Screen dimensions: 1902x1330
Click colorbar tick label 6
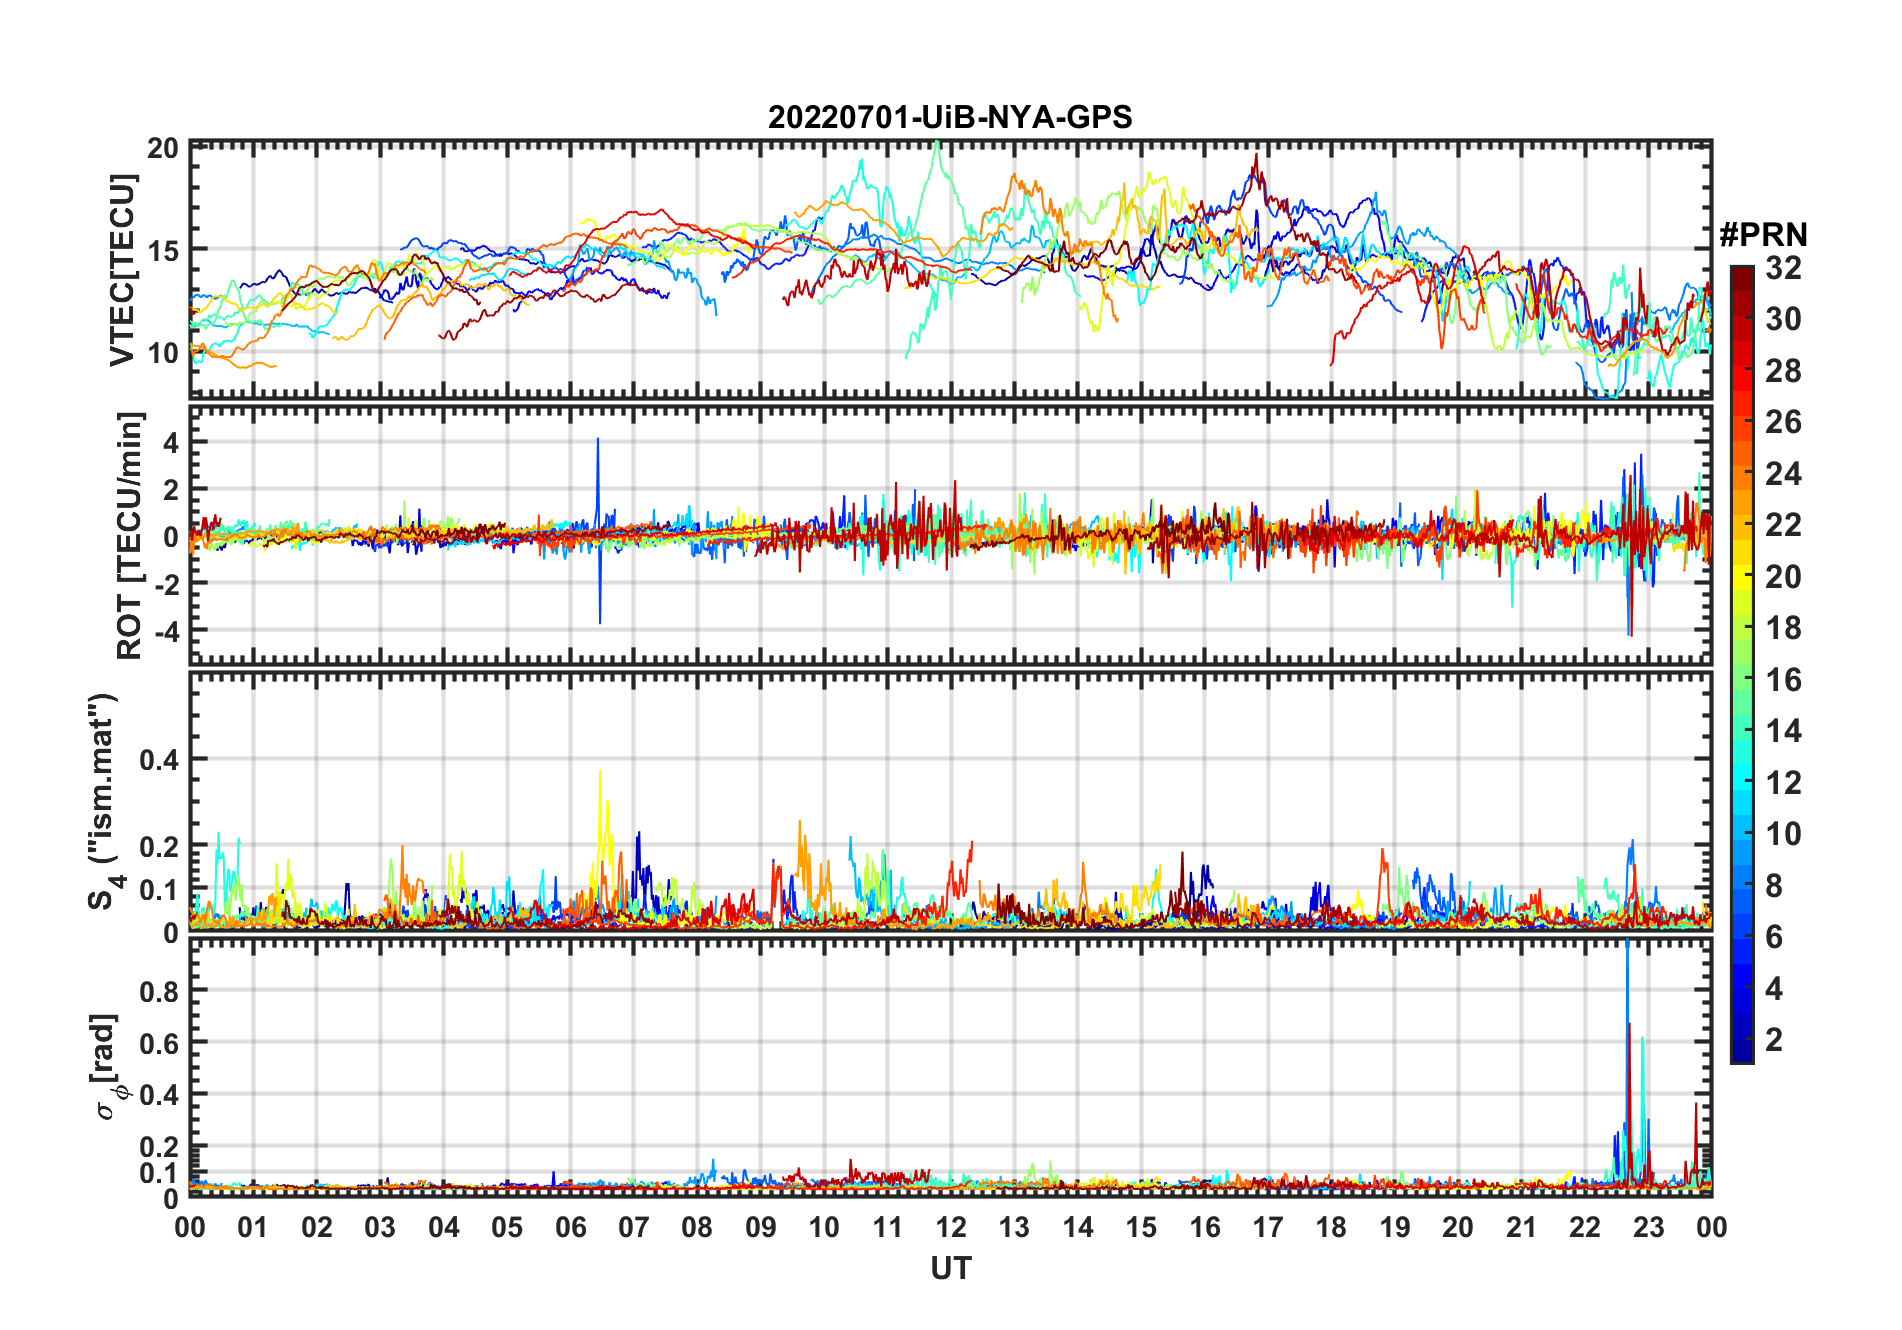click(x=1774, y=937)
